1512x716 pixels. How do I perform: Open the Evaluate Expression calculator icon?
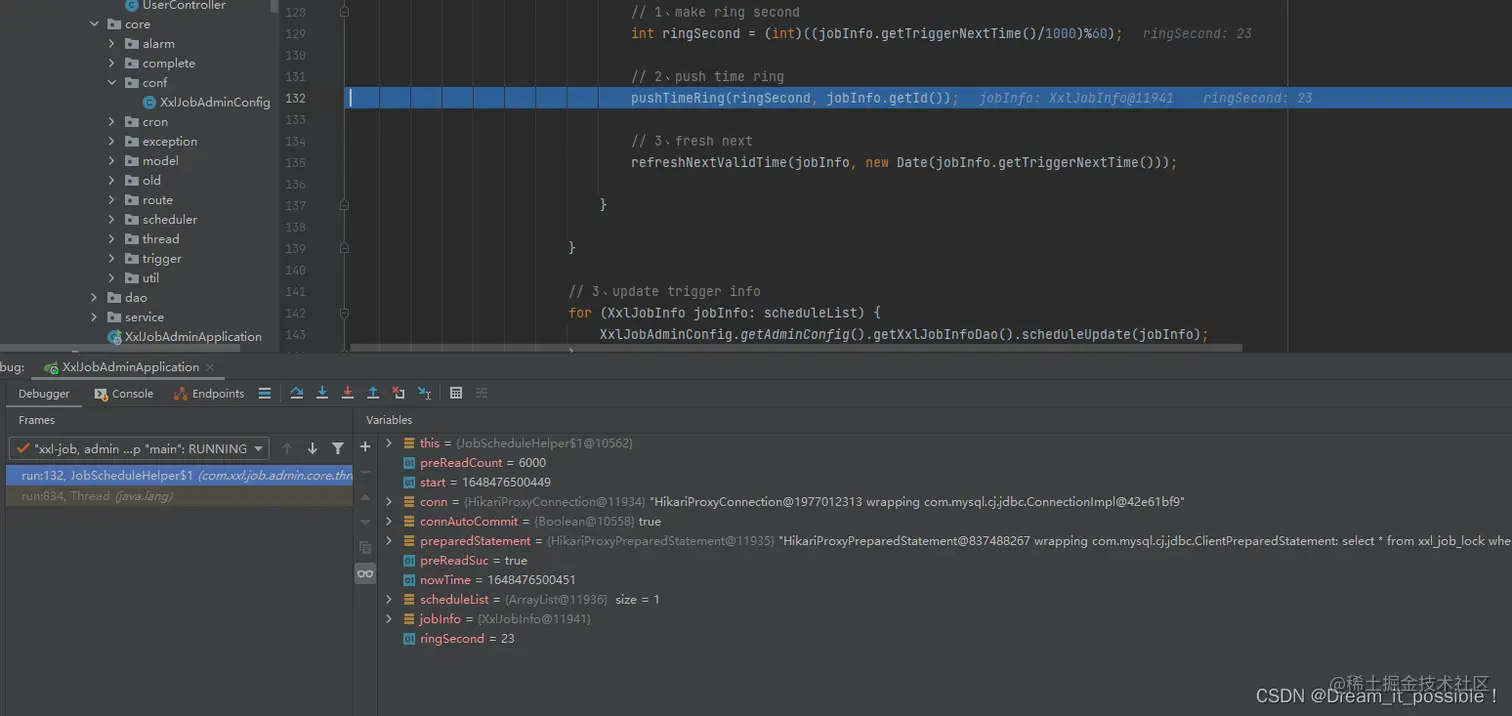456,393
